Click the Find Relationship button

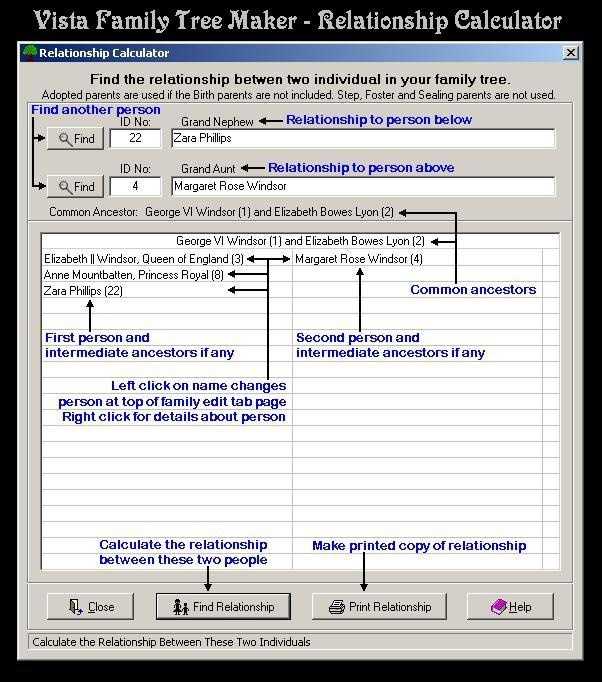click(223, 606)
